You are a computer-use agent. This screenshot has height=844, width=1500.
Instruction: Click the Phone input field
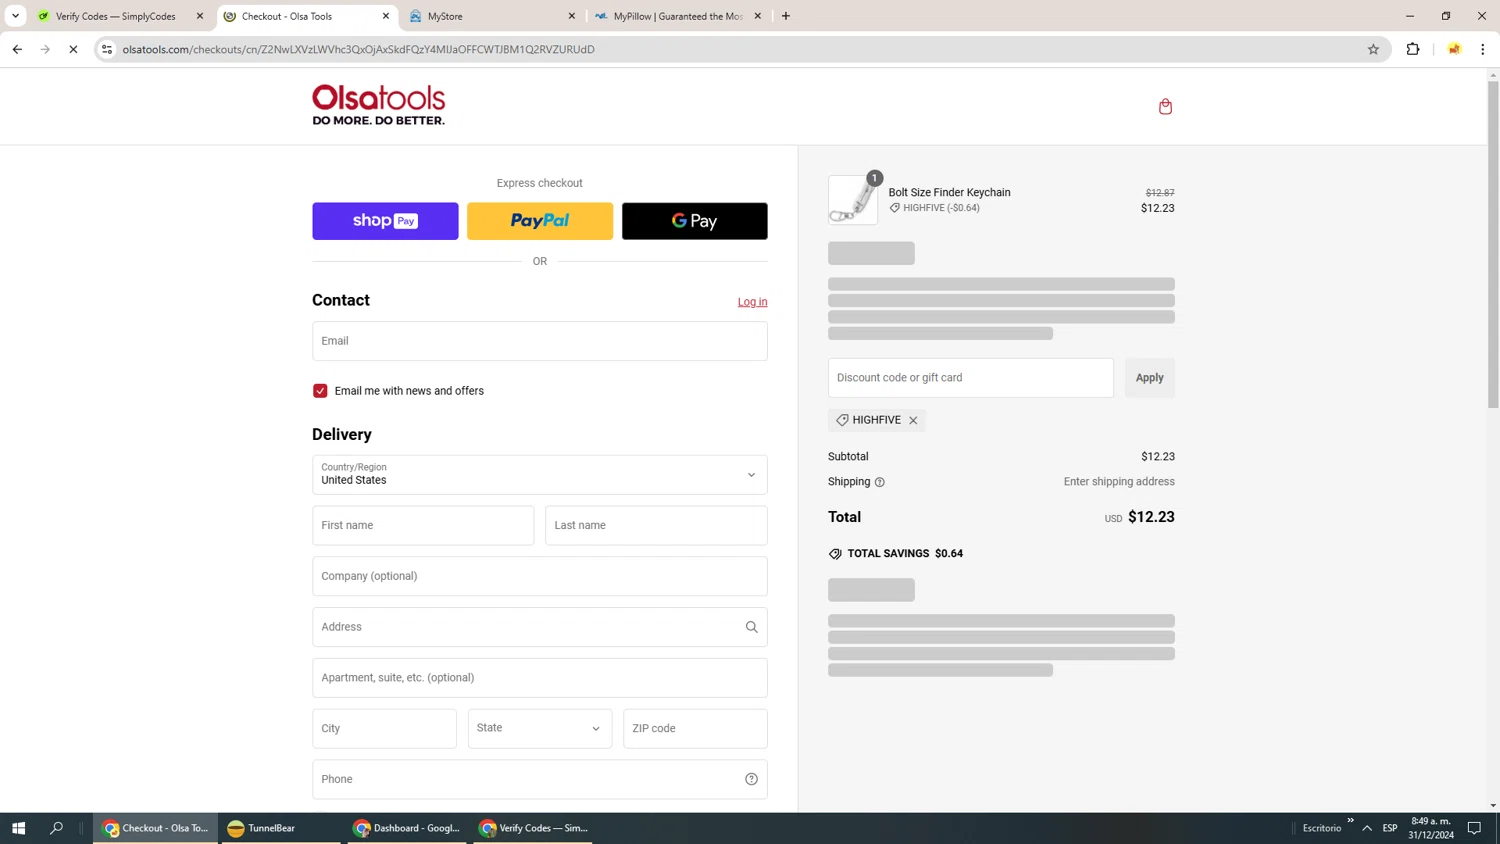pyautogui.click(x=540, y=779)
